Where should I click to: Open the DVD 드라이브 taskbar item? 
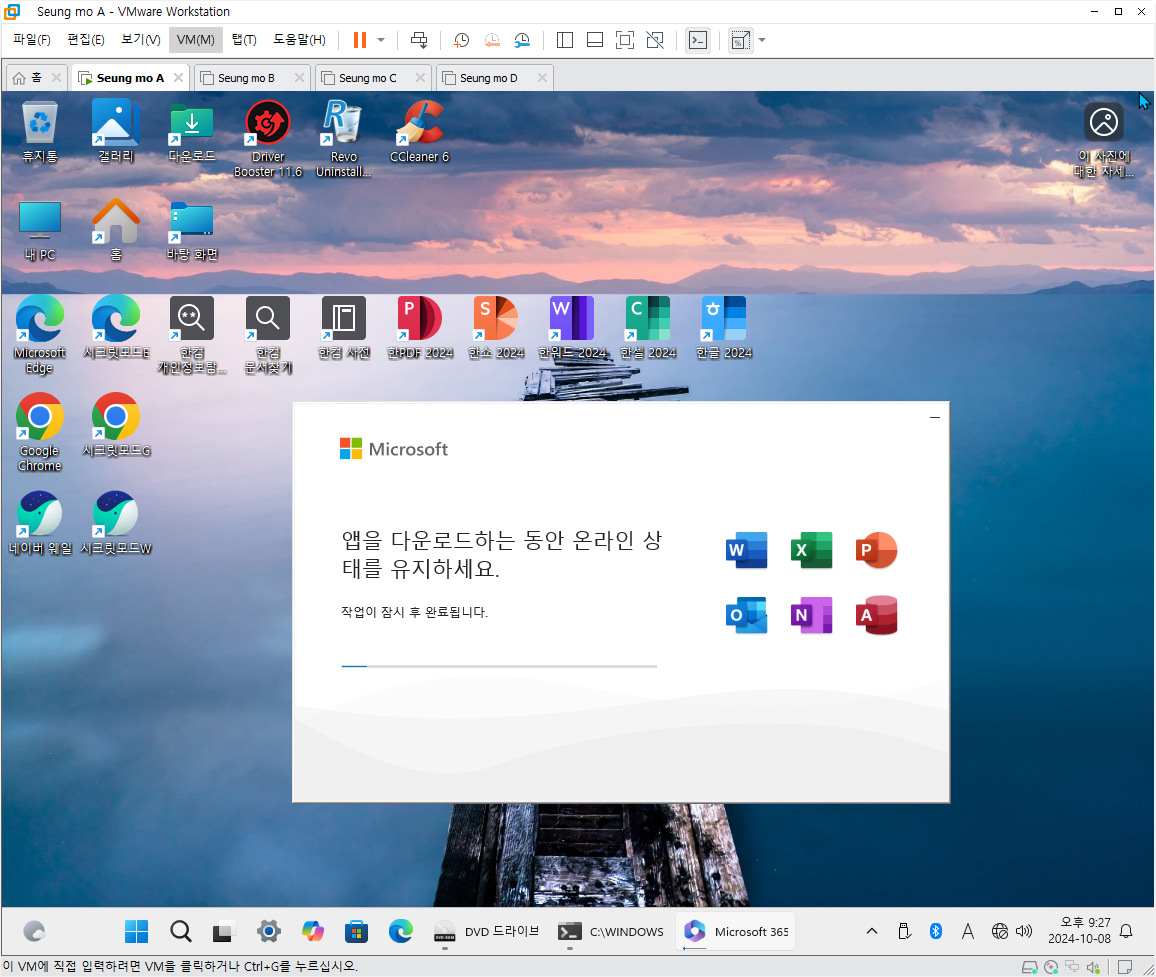pyautogui.click(x=487, y=931)
